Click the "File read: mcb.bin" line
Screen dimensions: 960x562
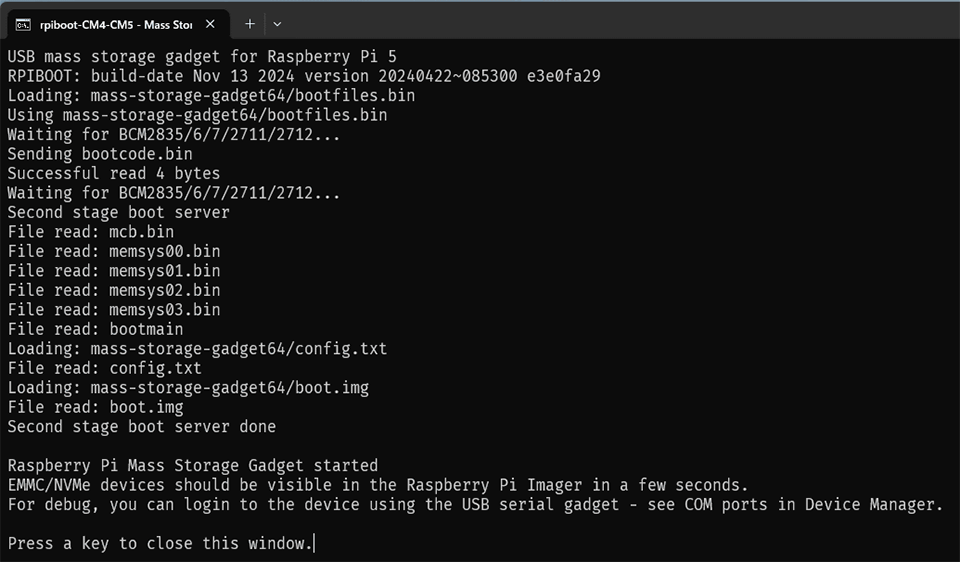point(90,232)
